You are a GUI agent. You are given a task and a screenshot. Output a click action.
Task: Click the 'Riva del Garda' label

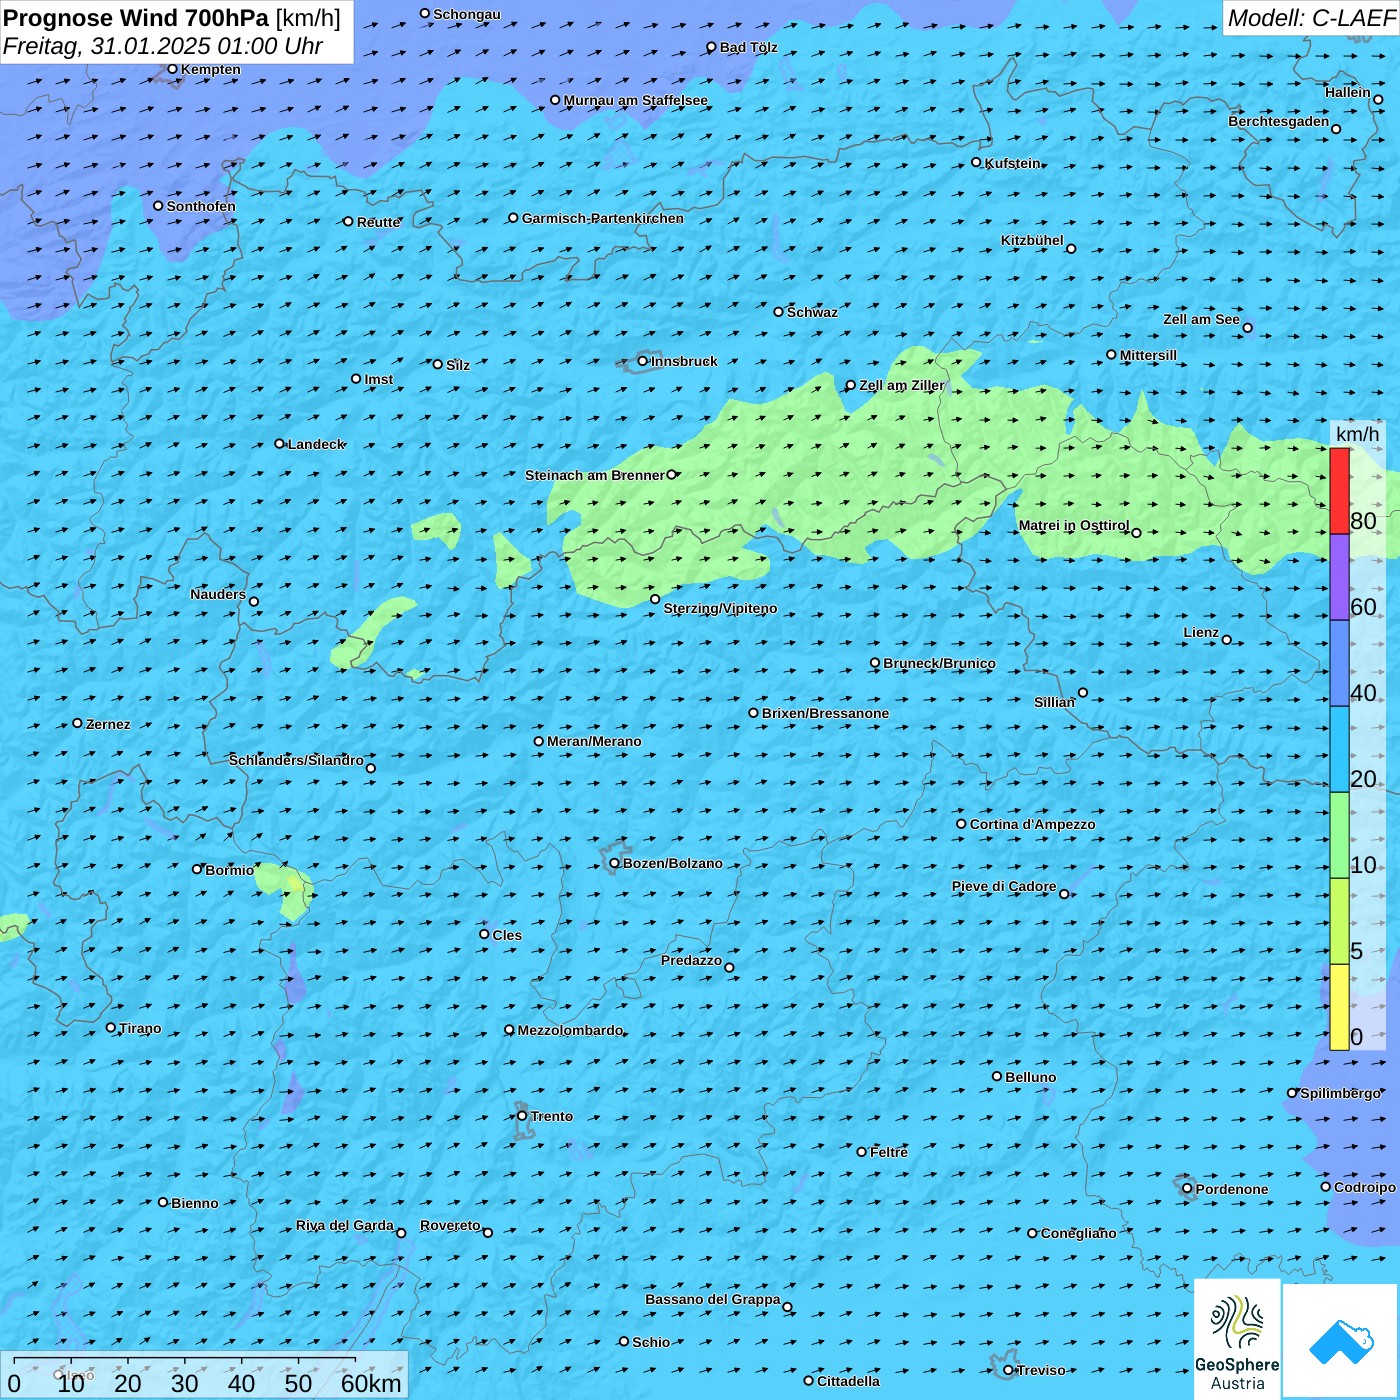(x=345, y=1225)
